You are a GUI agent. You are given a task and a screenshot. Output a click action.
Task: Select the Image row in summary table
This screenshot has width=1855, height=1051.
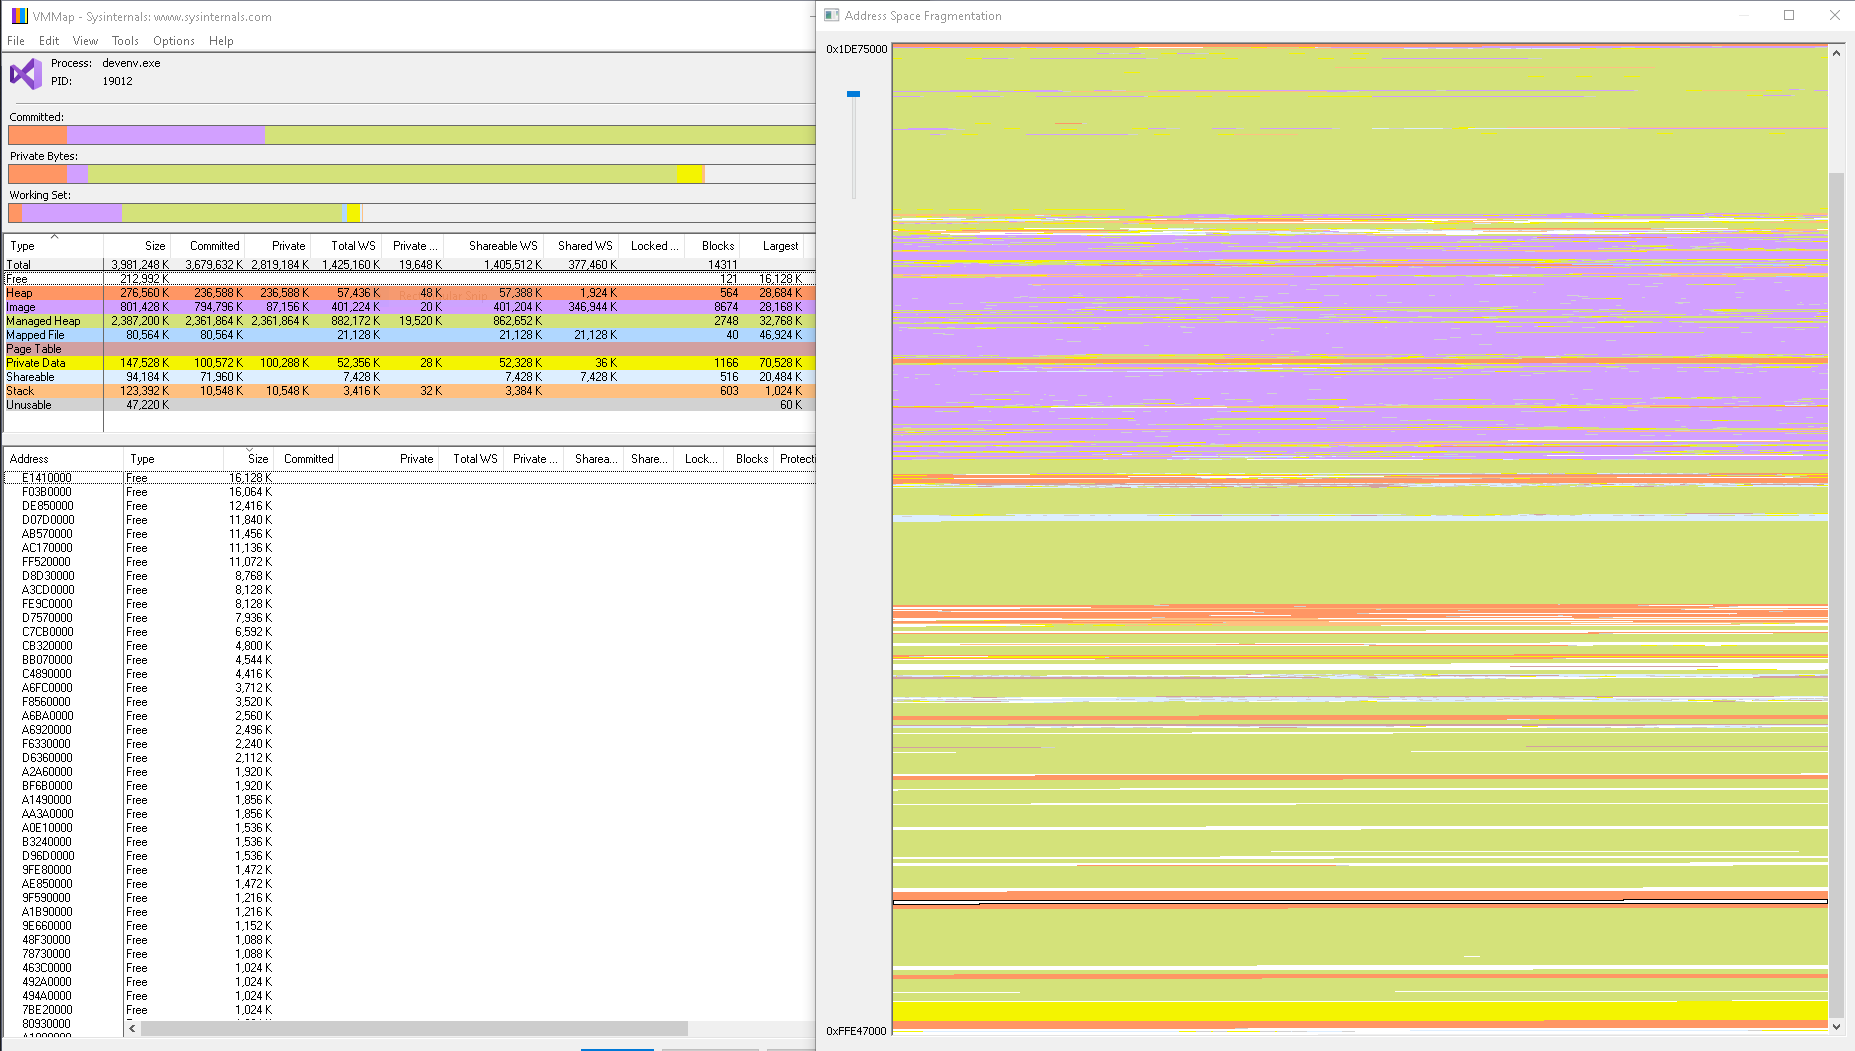click(410, 307)
